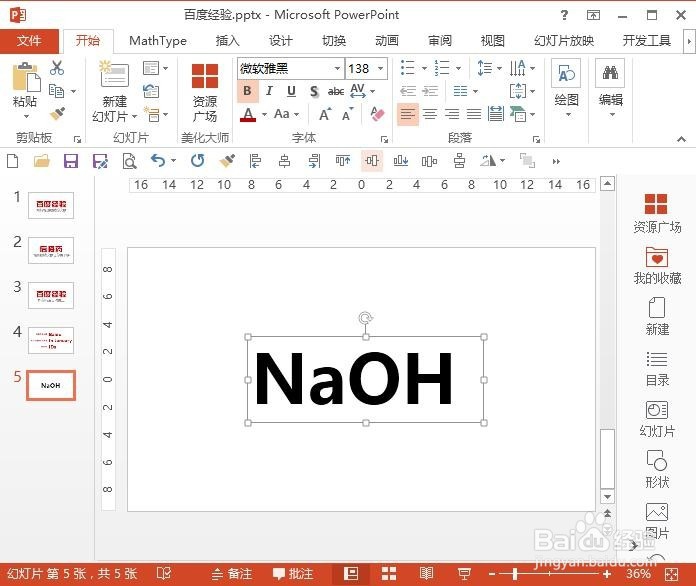The width and height of the screenshot is (696, 586).
Task: Click the fit slide to window icon
Action: [x=671, y=574]
